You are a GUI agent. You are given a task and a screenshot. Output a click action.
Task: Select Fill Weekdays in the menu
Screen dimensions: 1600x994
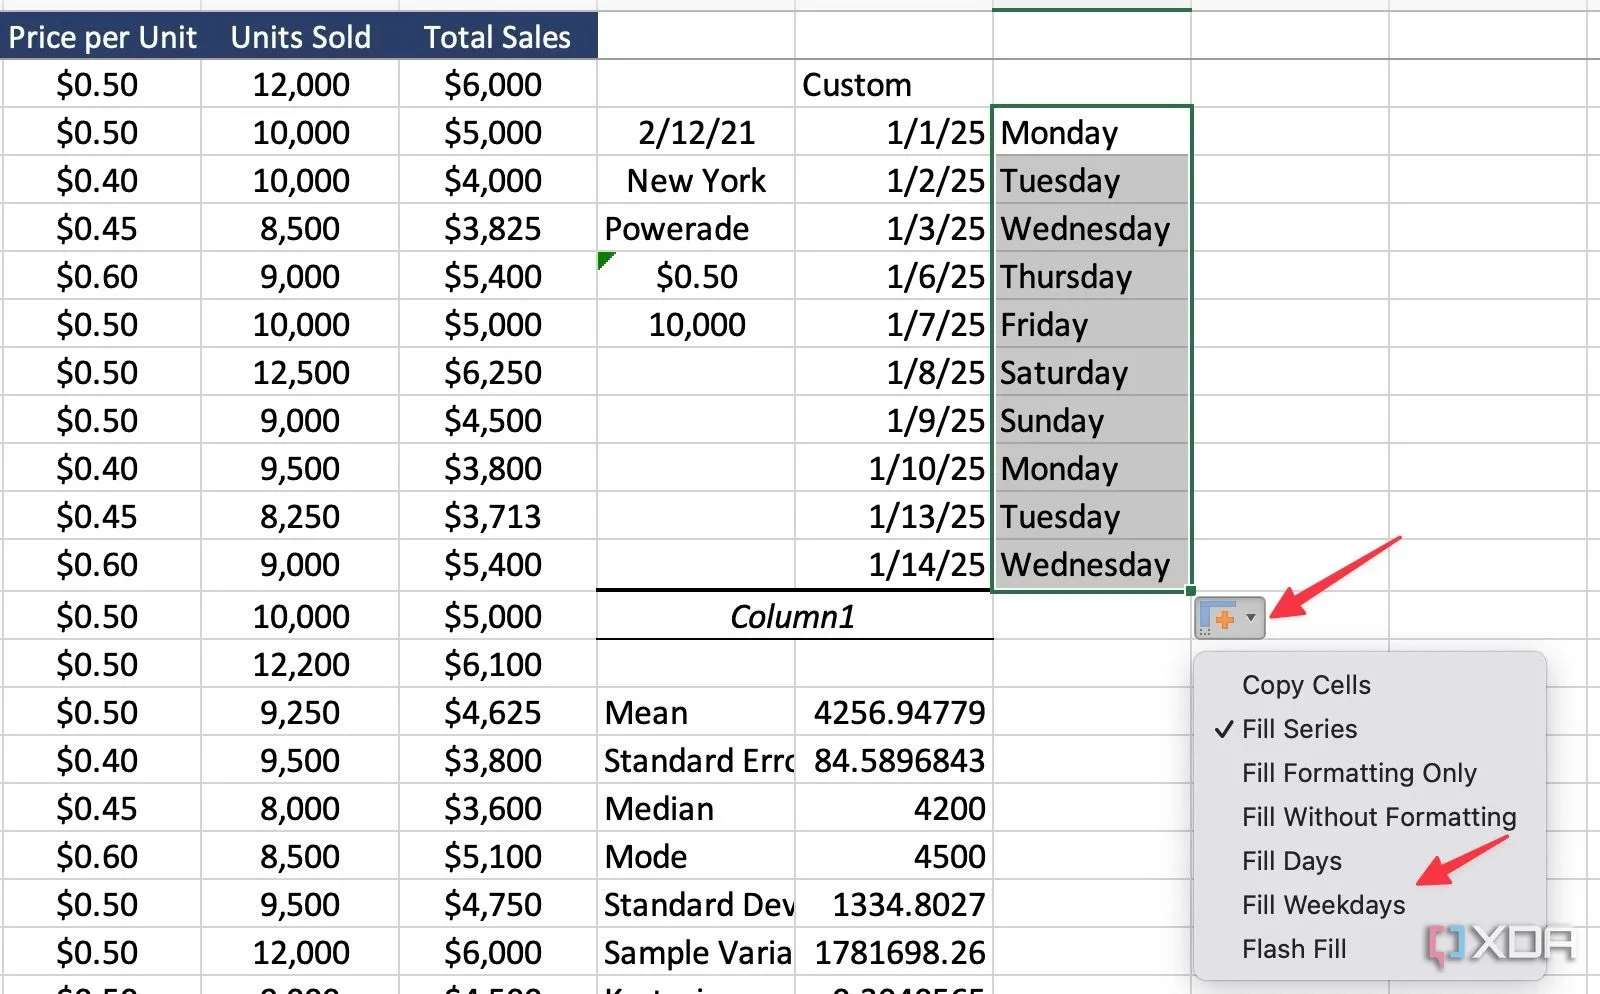point(1322,905)
